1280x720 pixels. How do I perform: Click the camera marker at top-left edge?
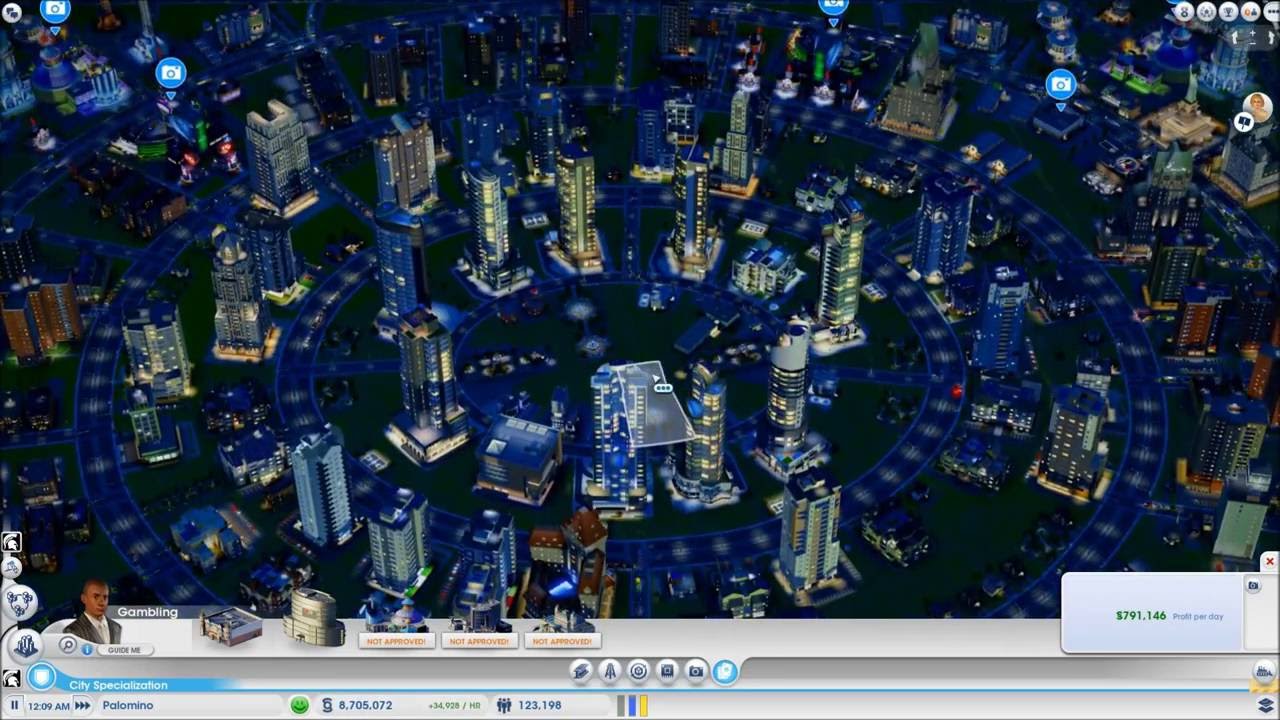coord(55,10)
